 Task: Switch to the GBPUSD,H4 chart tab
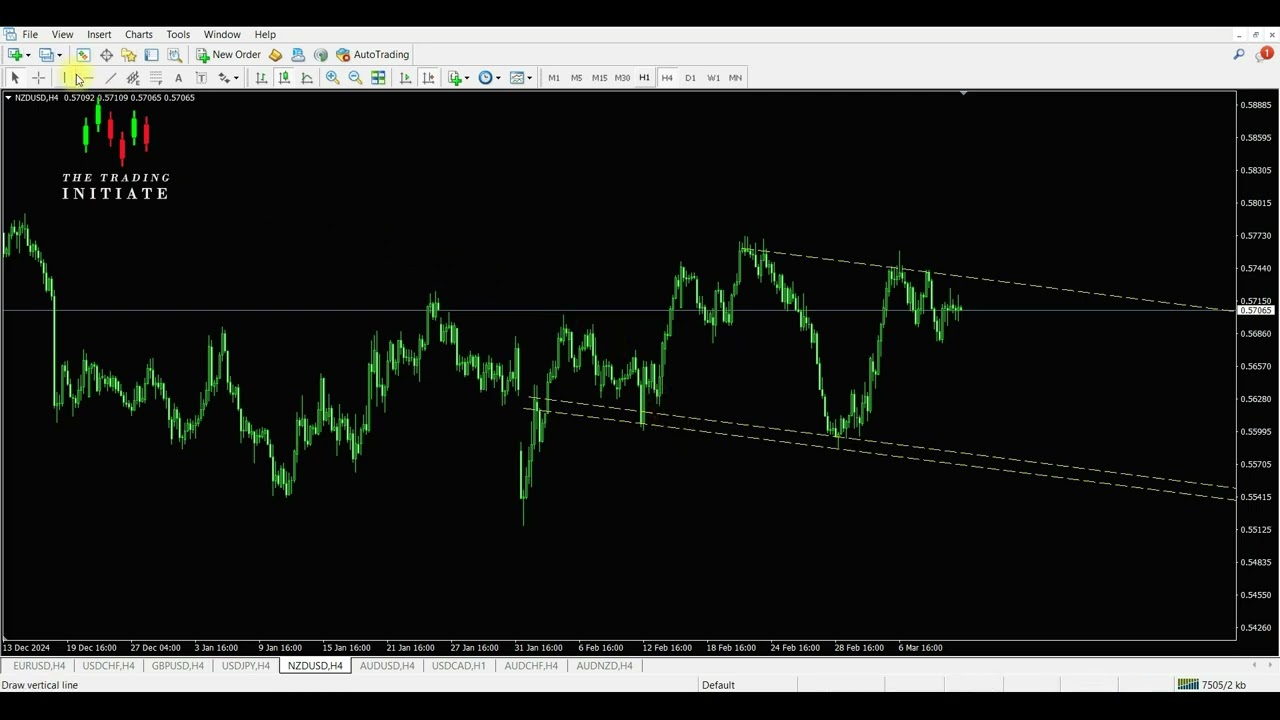(177, 666)
